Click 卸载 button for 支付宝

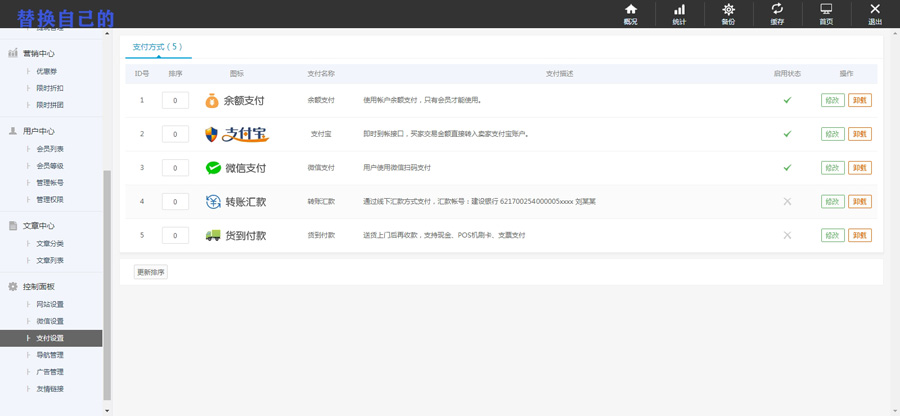tap(859, 134)
